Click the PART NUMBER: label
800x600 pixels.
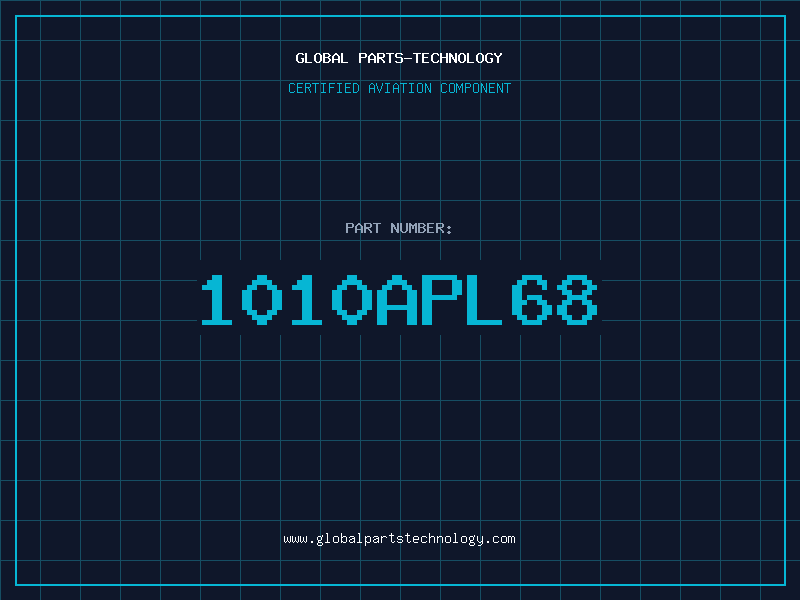pos(399,228)
